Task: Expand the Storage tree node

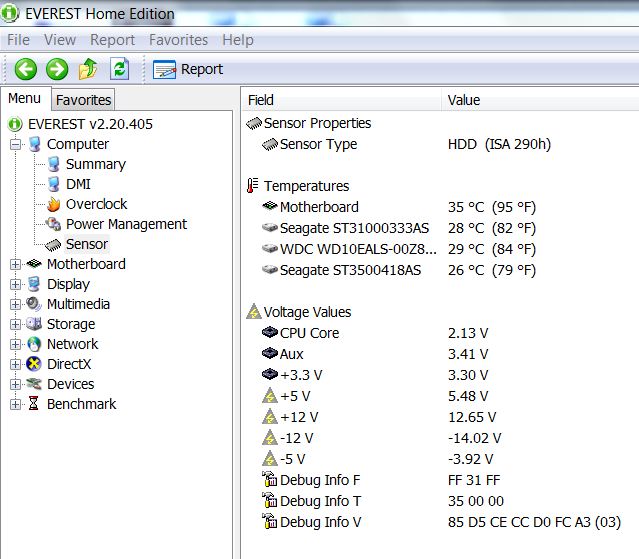Action: coord(15,324)
